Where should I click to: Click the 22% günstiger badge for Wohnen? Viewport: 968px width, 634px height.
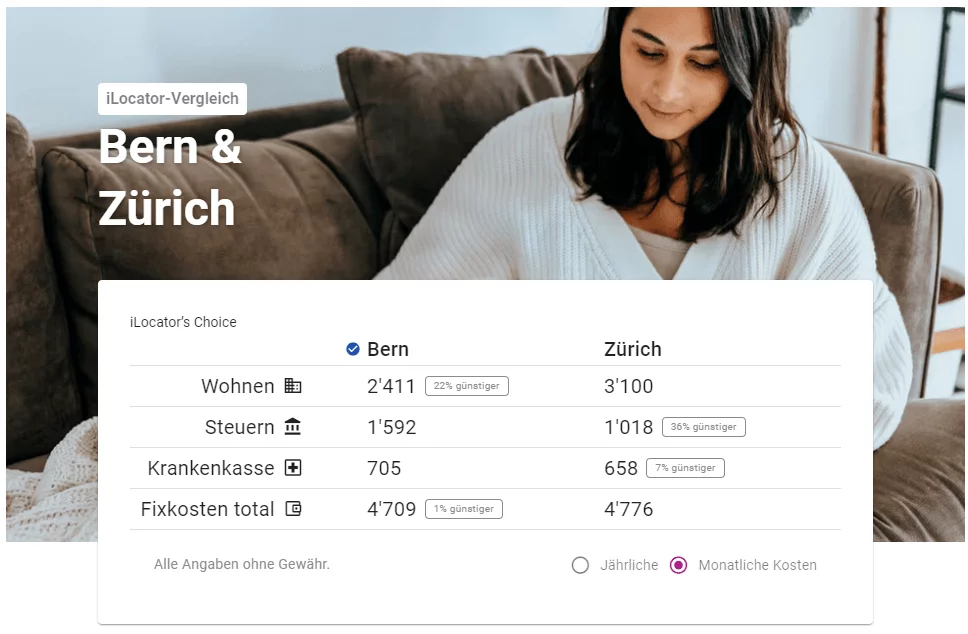[x=467, y=386]
